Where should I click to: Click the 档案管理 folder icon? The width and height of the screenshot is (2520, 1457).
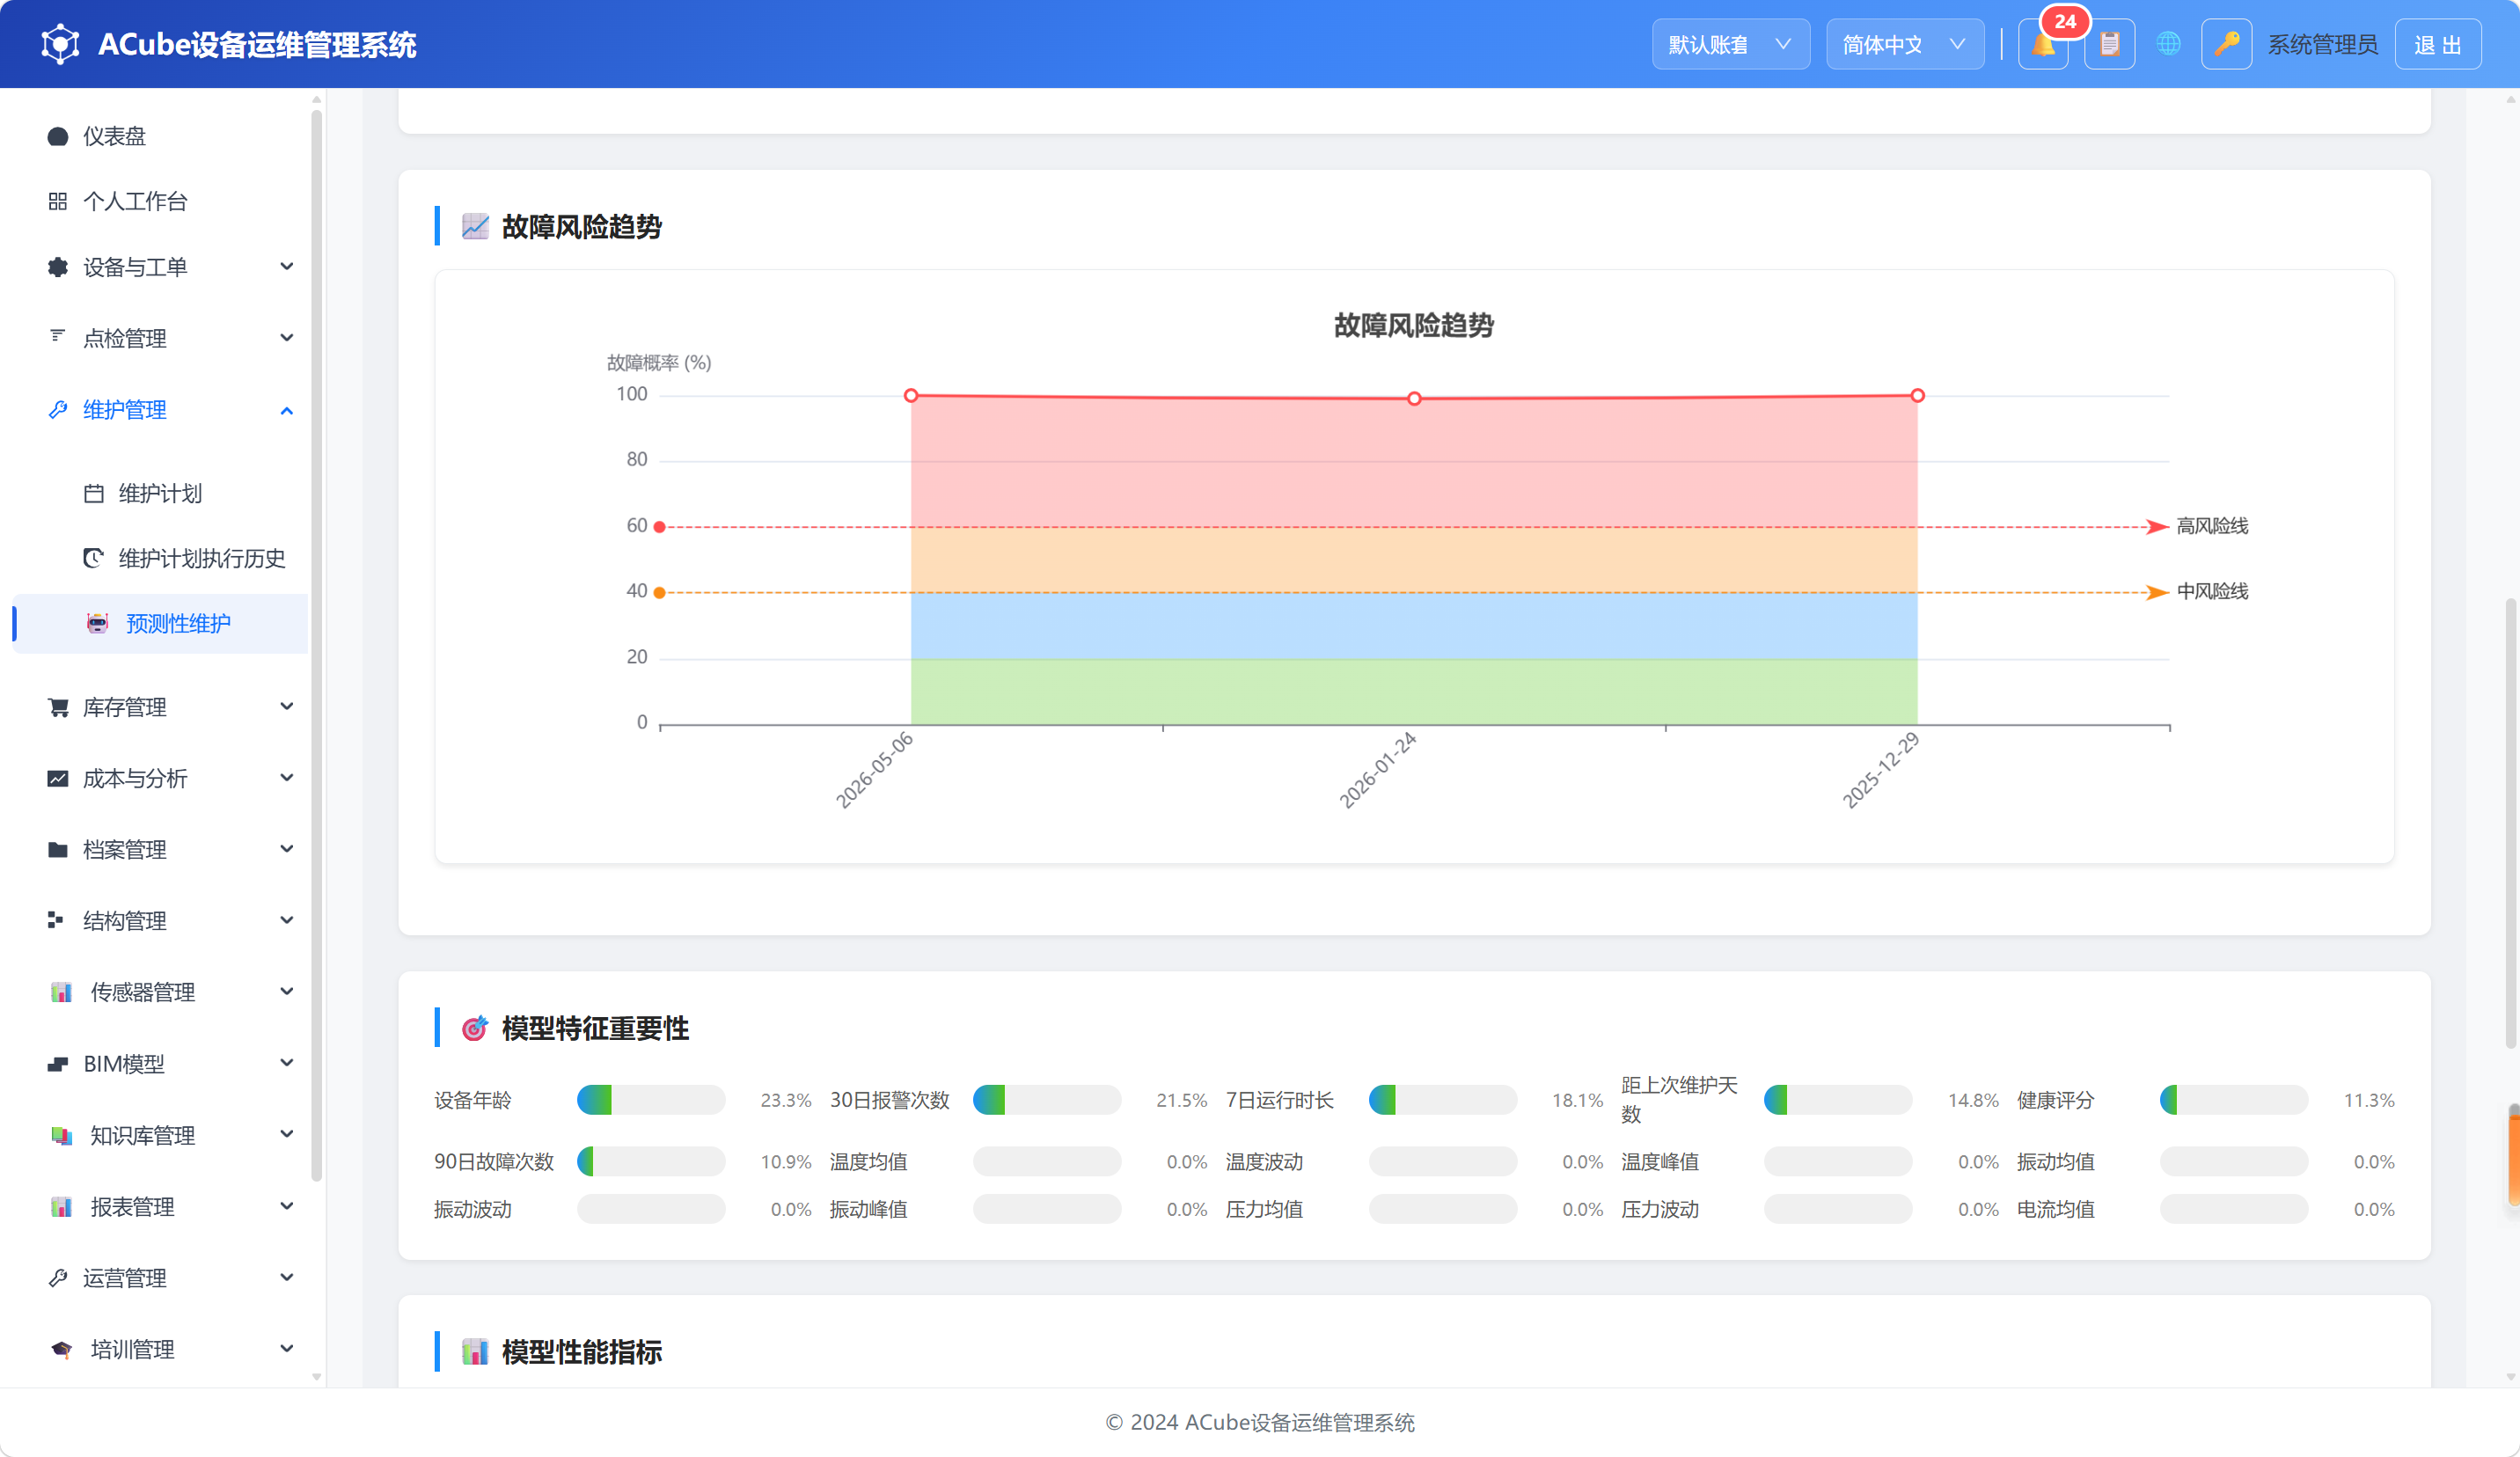click(58, 849)
